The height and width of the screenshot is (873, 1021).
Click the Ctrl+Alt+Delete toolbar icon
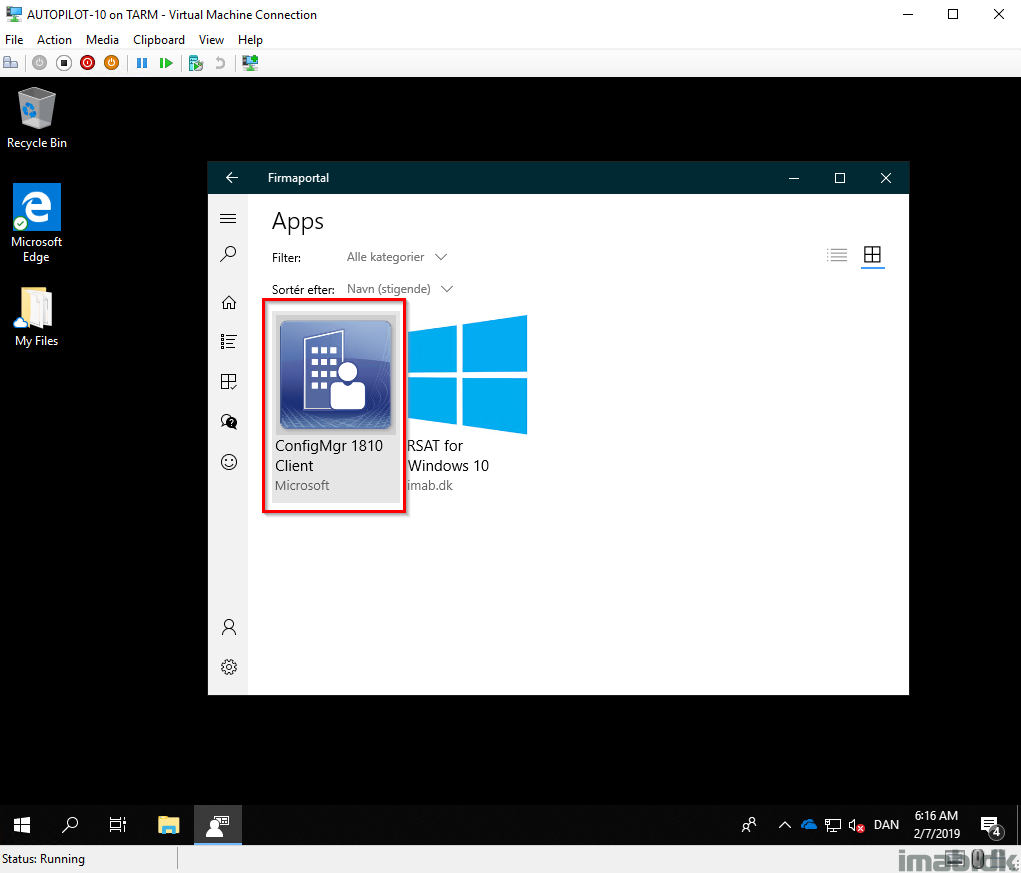(x=10, y=63)
